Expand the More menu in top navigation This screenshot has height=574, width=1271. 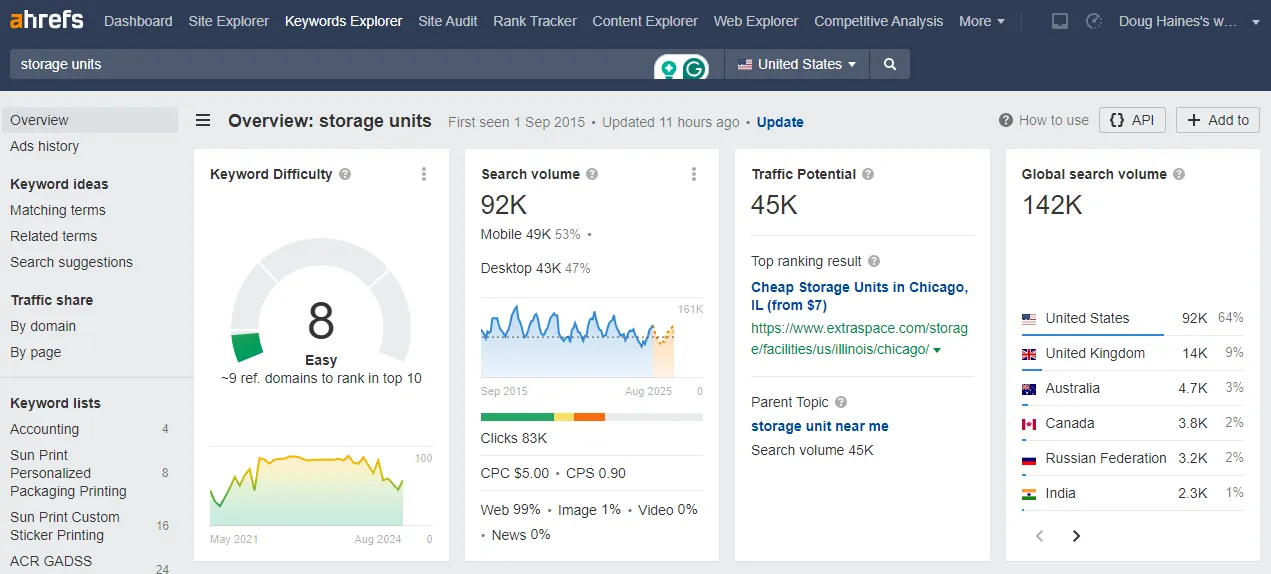[982, 21]
